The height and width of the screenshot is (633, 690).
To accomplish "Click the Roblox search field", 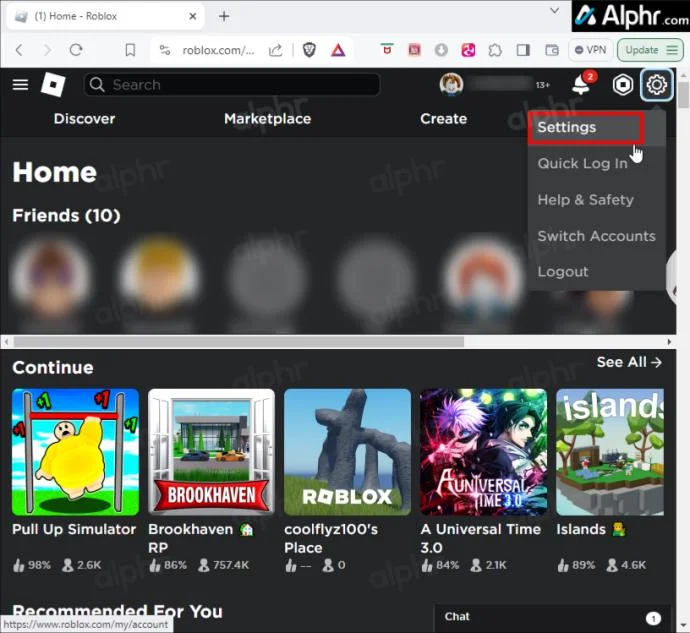I will 232,84.
